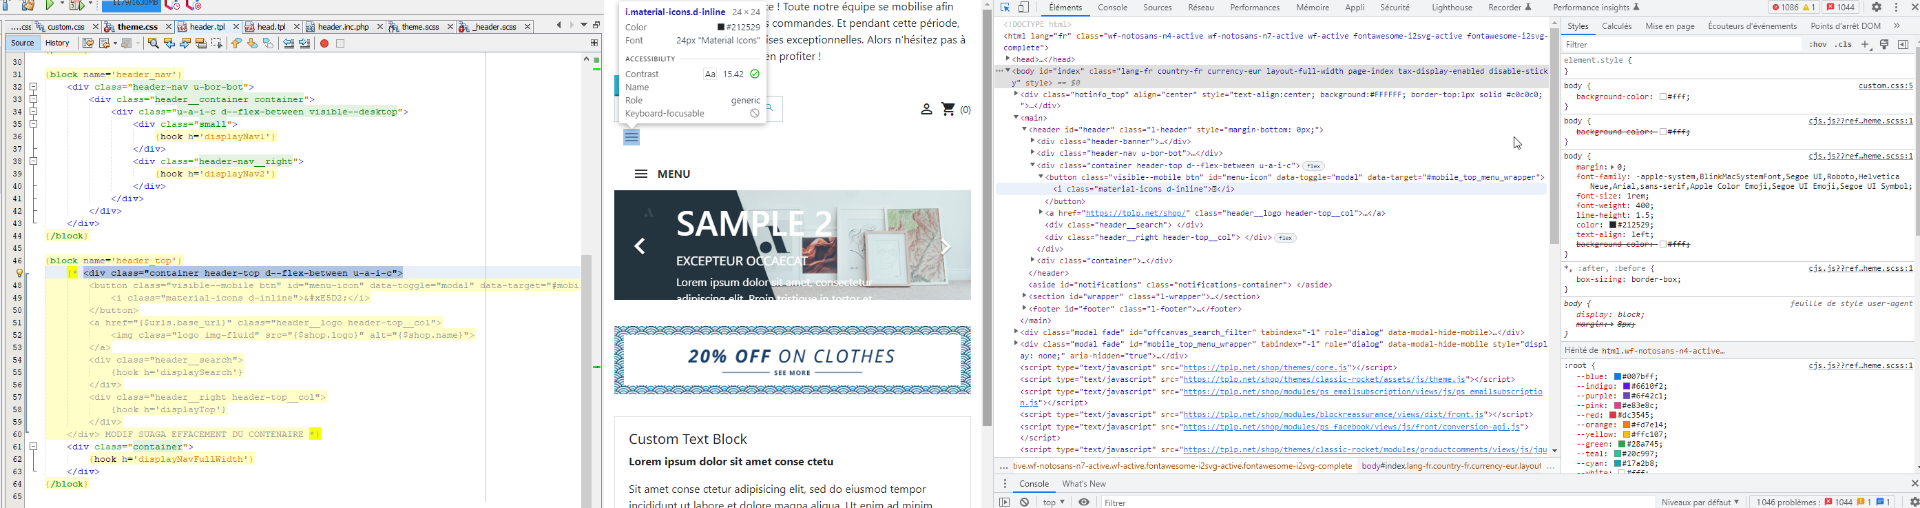This screenshot has width=1920, height=508.
Task: Click the memory usage bar in NetBeans
Action: pos(131,5)
